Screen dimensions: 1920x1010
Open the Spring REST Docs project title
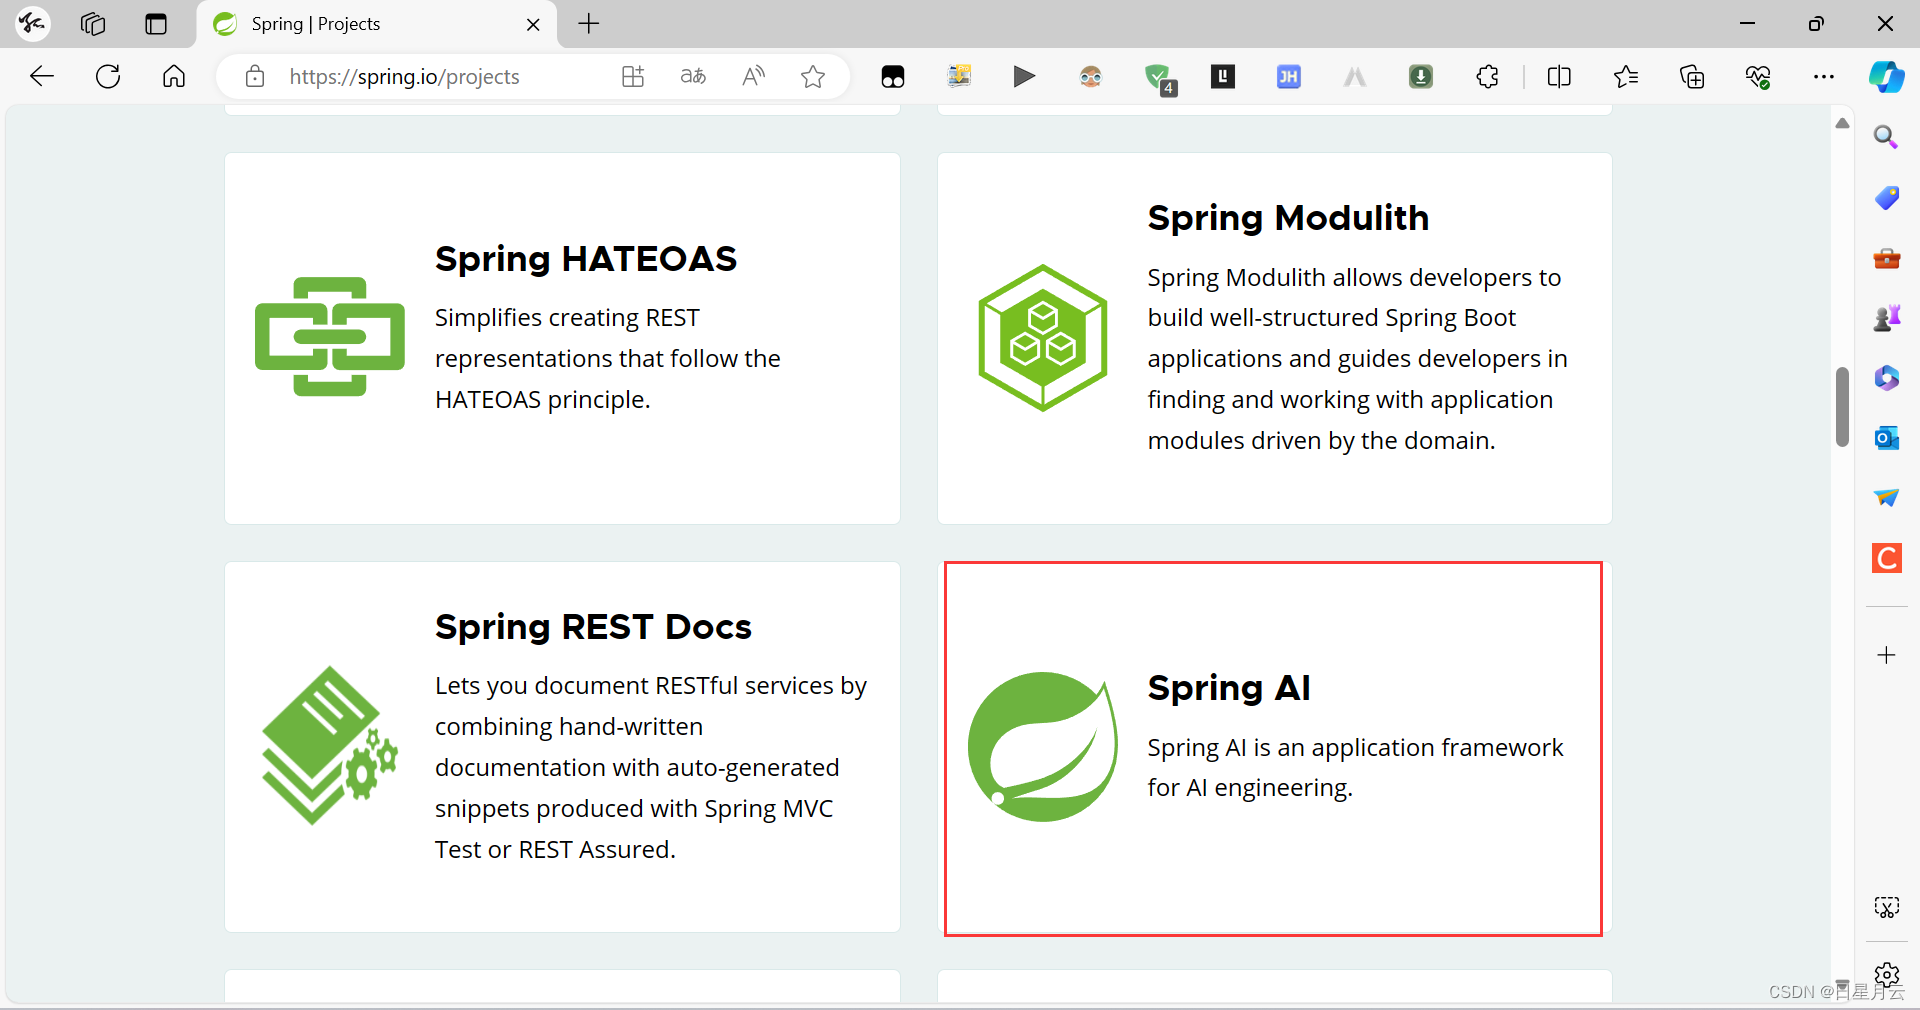[x=593, y=627]
